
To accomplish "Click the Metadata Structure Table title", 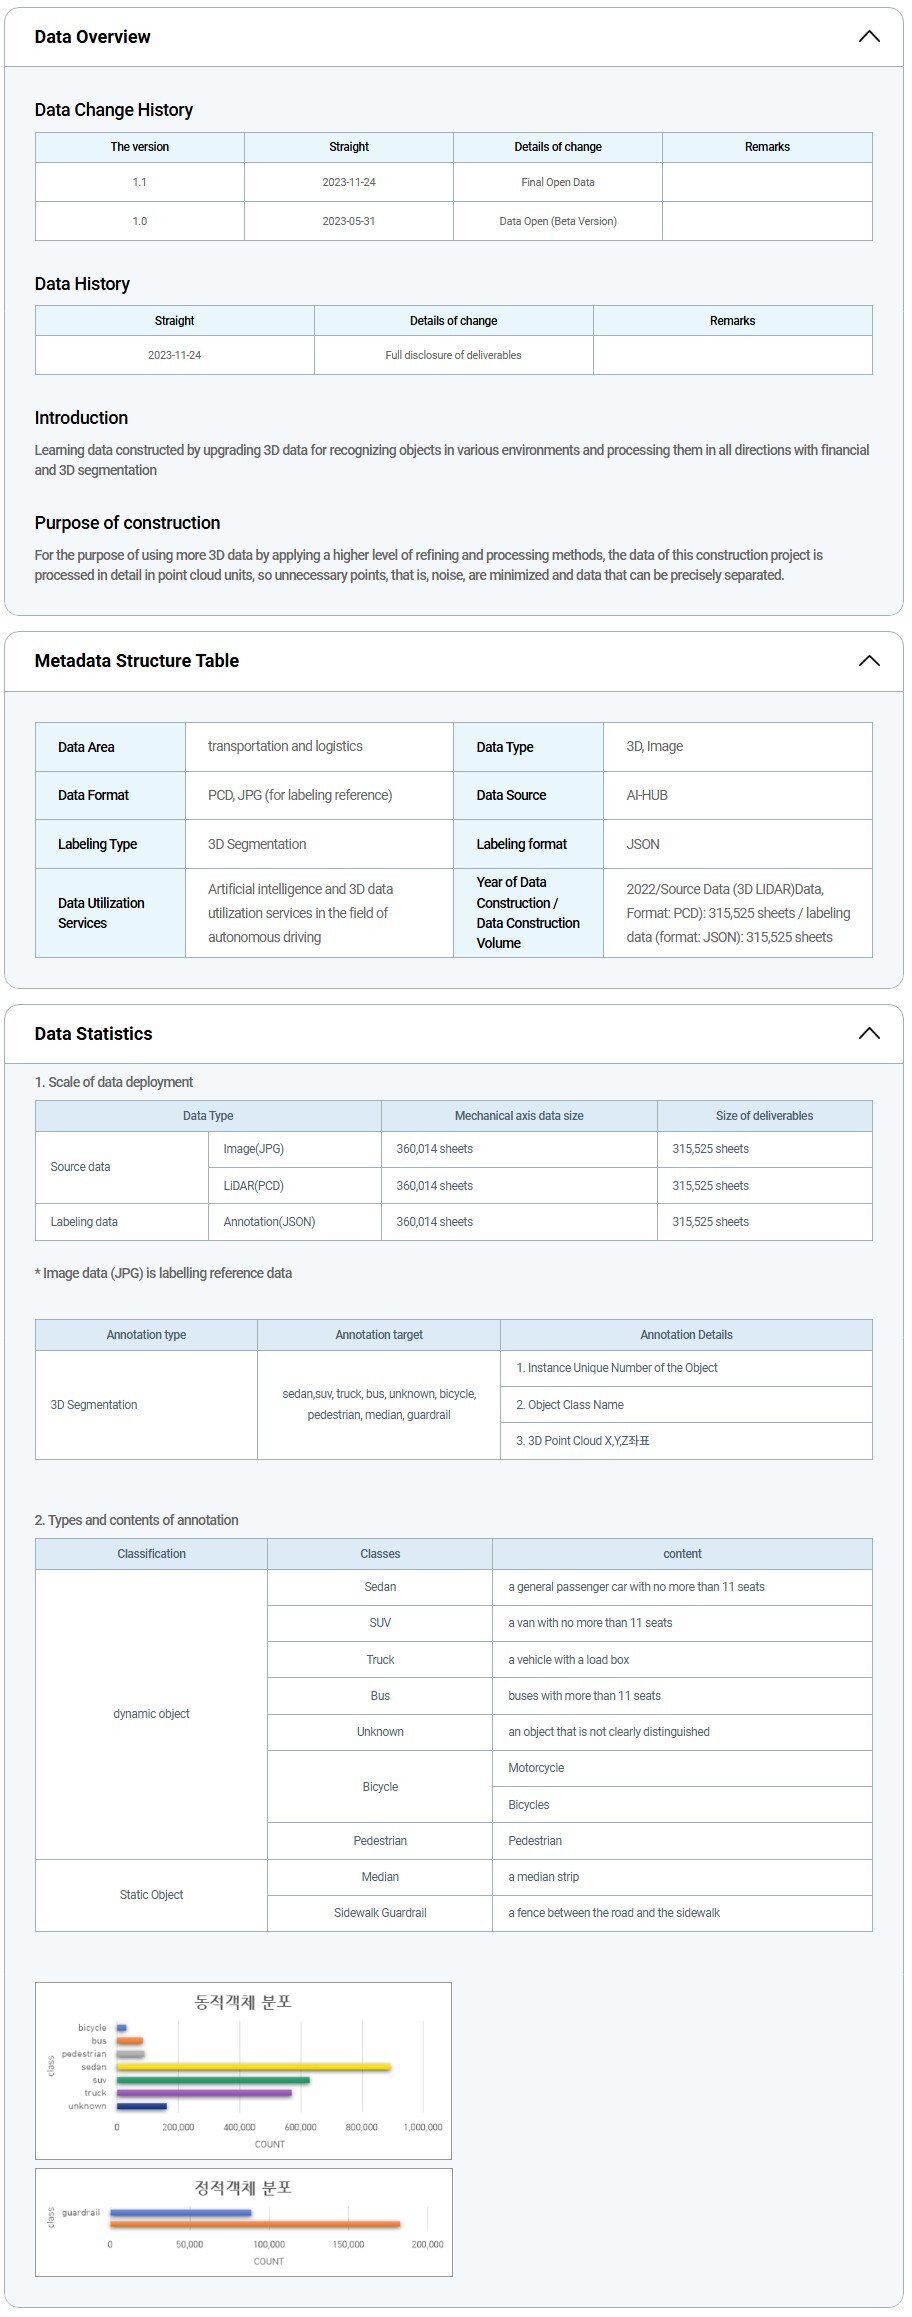I will 136,661.
